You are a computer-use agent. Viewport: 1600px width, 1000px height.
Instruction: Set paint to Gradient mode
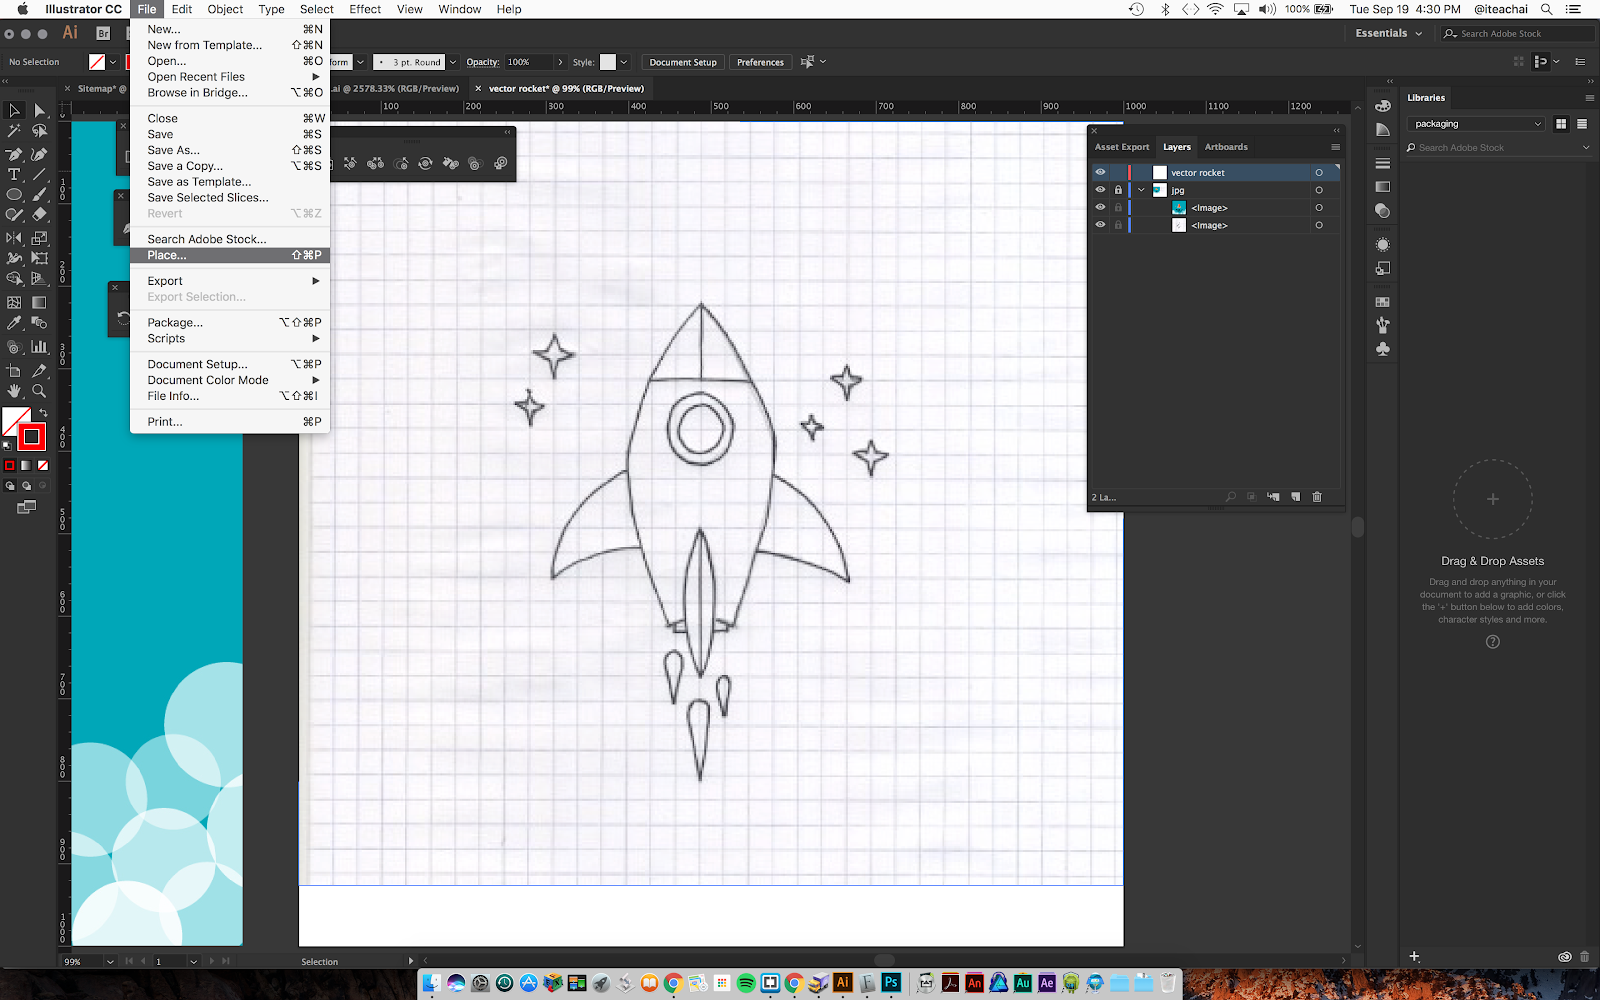point(26,465)
